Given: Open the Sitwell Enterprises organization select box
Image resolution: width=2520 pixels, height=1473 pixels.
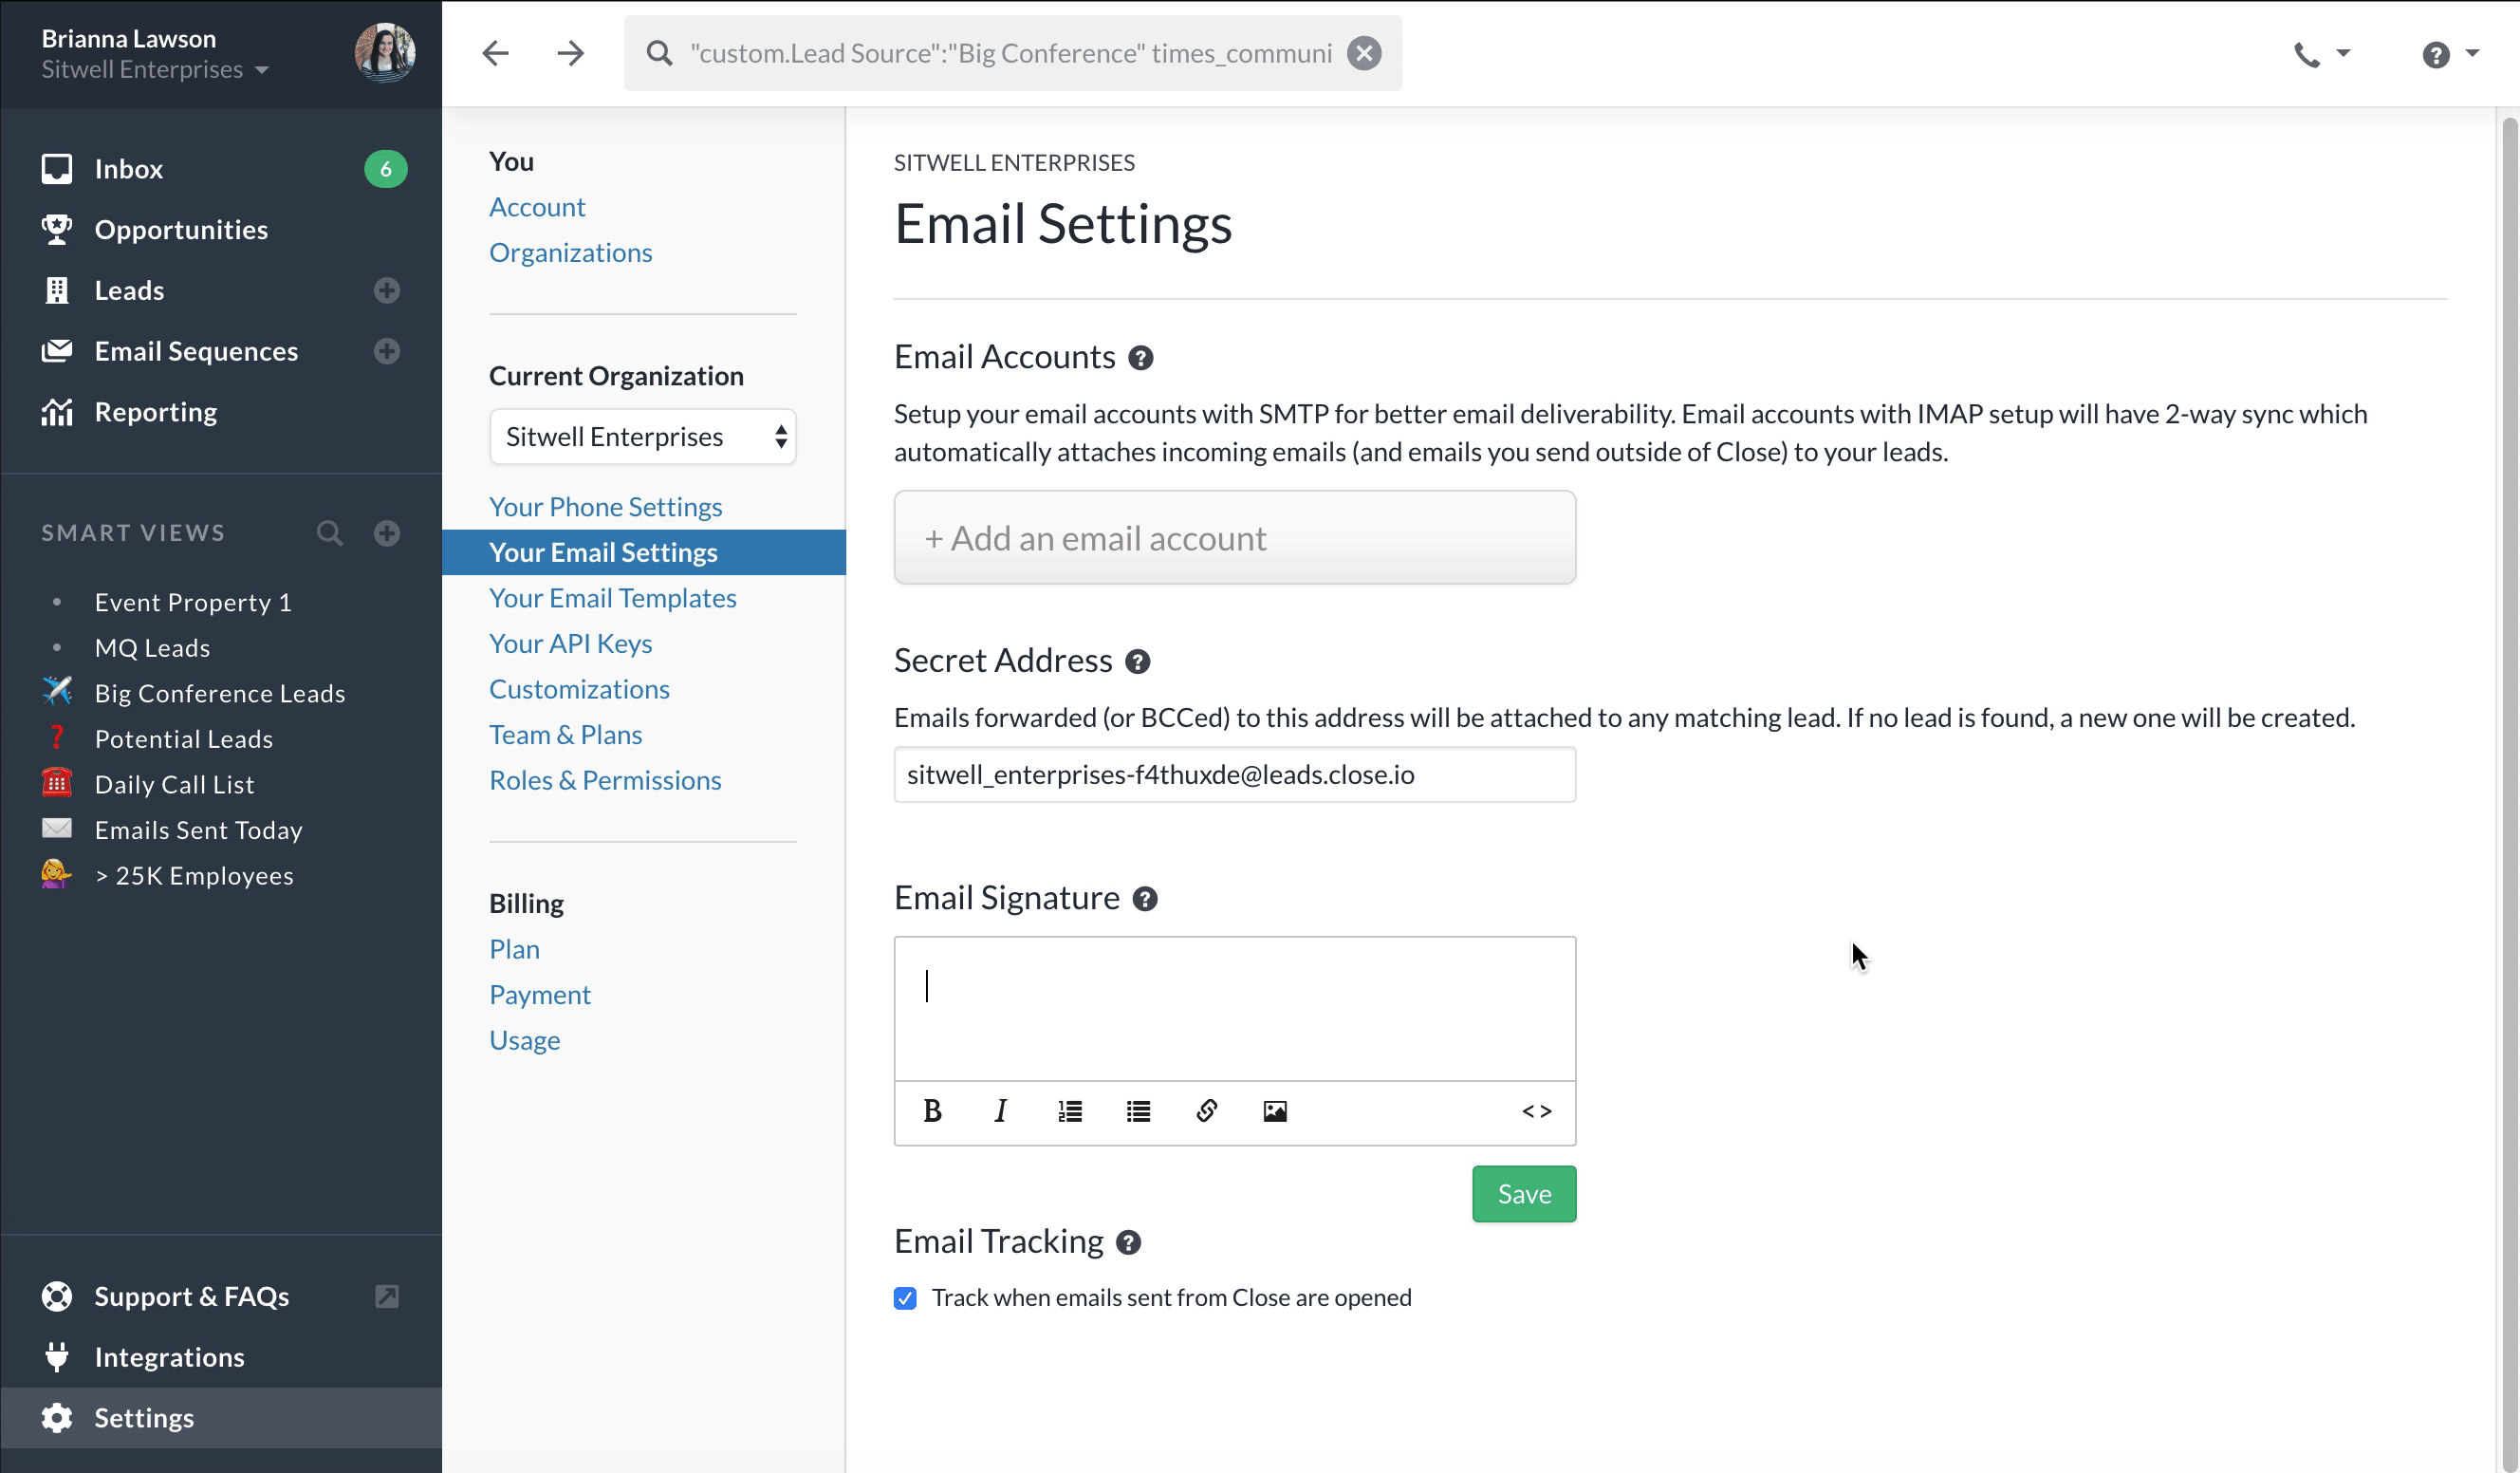Looking at the screenshot, I should 642,437.
